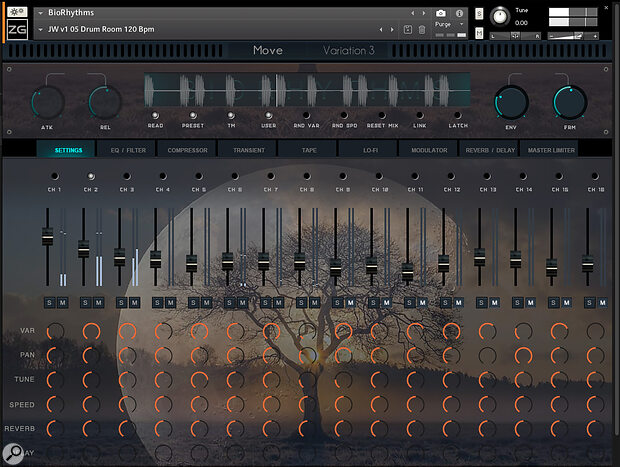The width and height of the screenshot is (620, 467).
Task: Mute the instrument with the header M button
Action: pyautogui.click(x=479, y=33)
